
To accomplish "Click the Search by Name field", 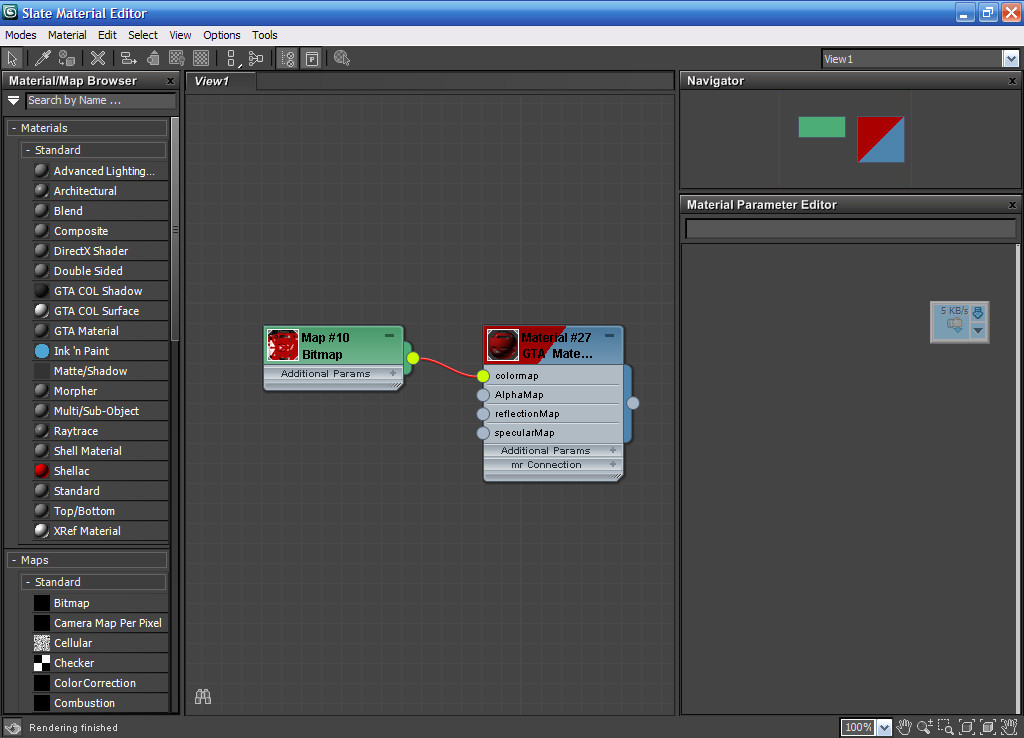I will point(100,100).
